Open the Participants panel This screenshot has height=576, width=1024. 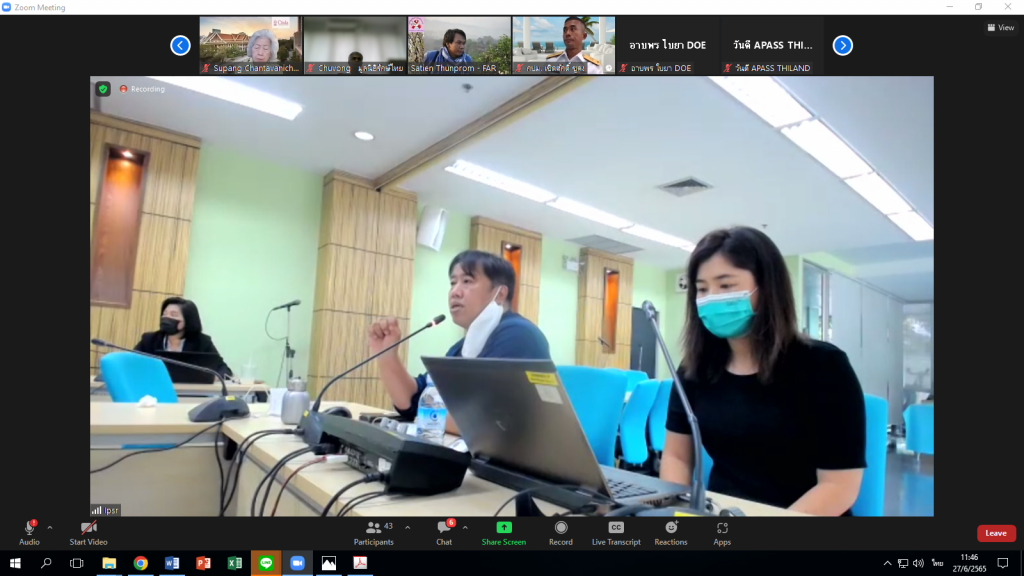[x=373, y=528]
